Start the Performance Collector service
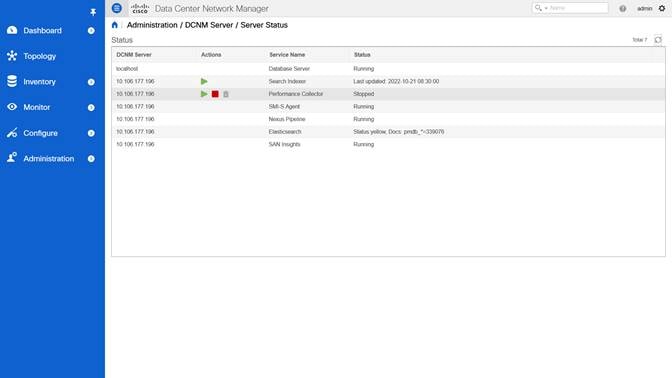 tap(204, 94)
